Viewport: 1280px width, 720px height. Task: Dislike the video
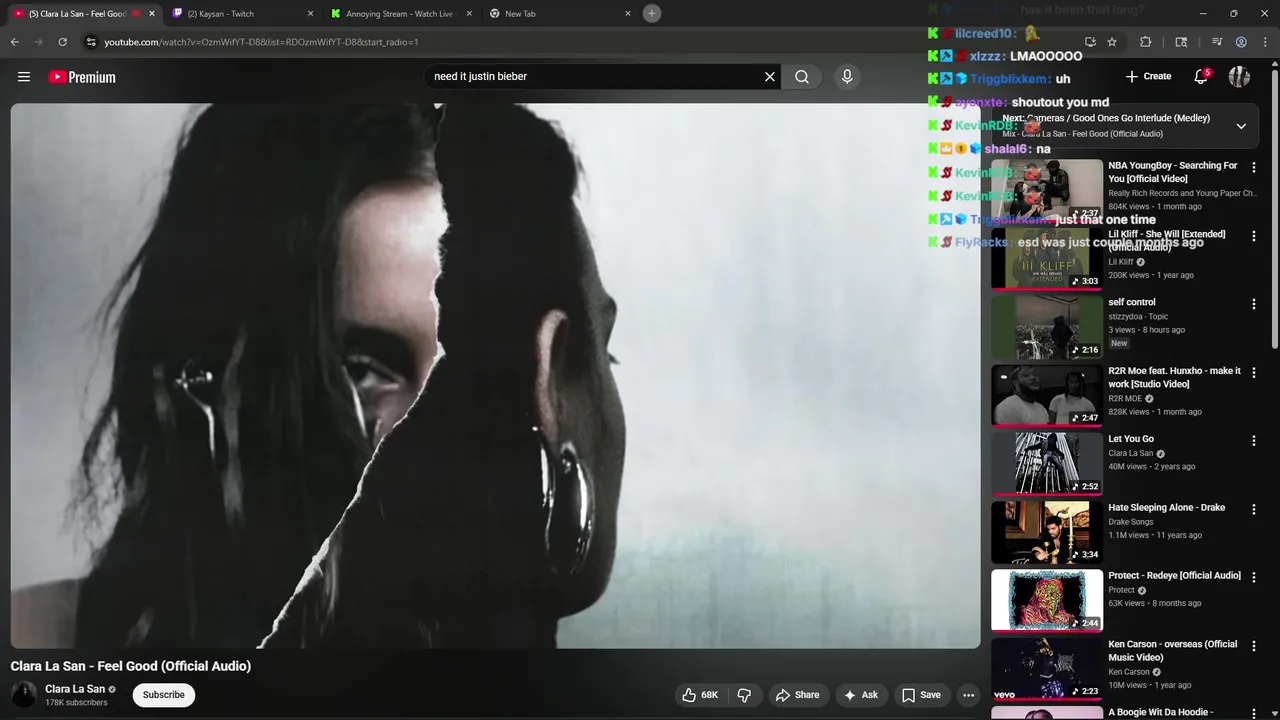744,695
